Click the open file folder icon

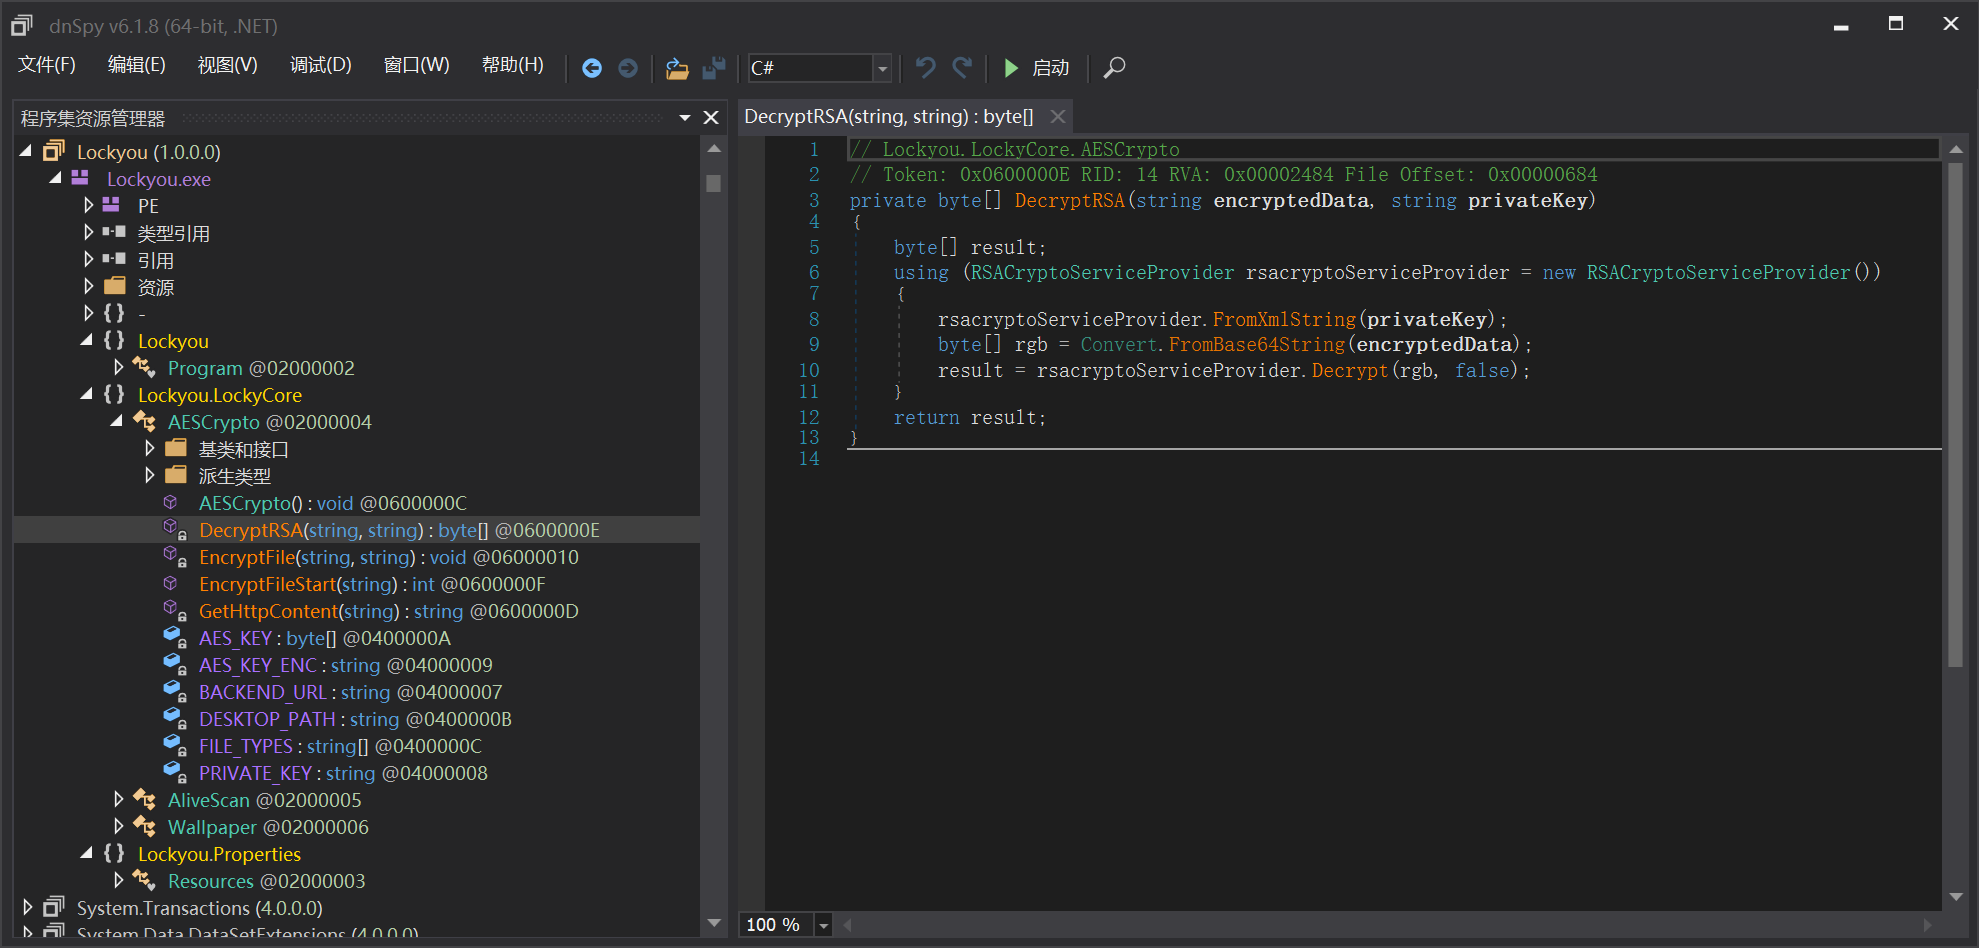pyautogui.click(x=677, y=68)
